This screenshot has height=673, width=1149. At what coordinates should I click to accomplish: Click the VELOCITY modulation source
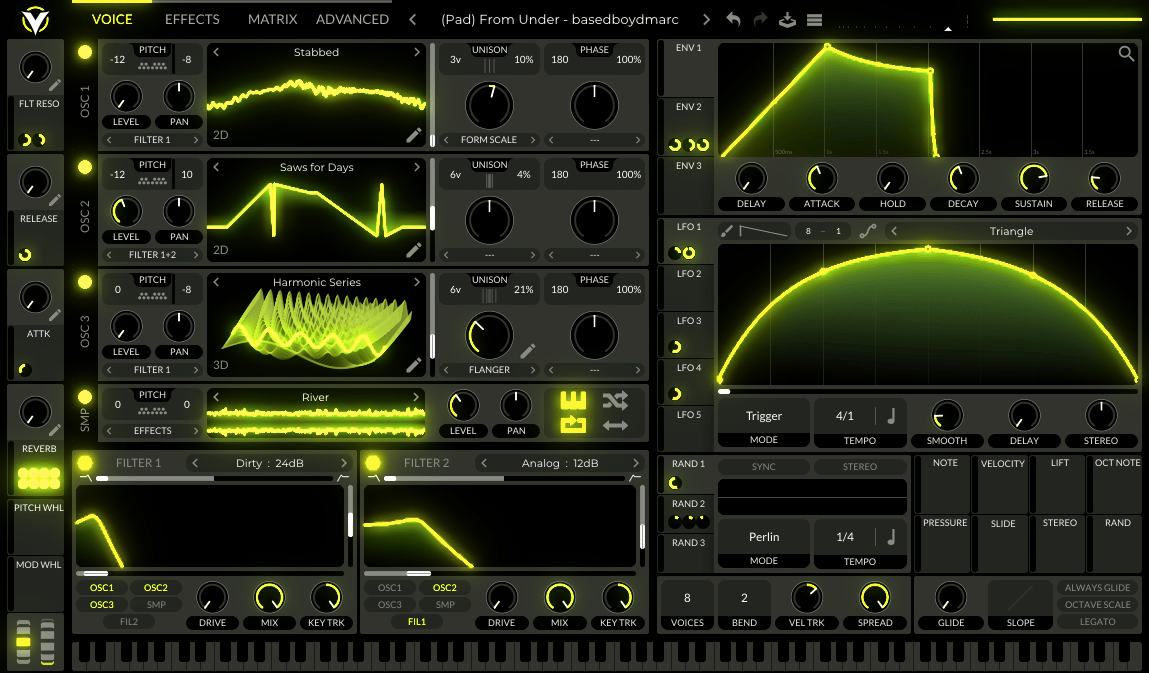(x=1002, y=484)
